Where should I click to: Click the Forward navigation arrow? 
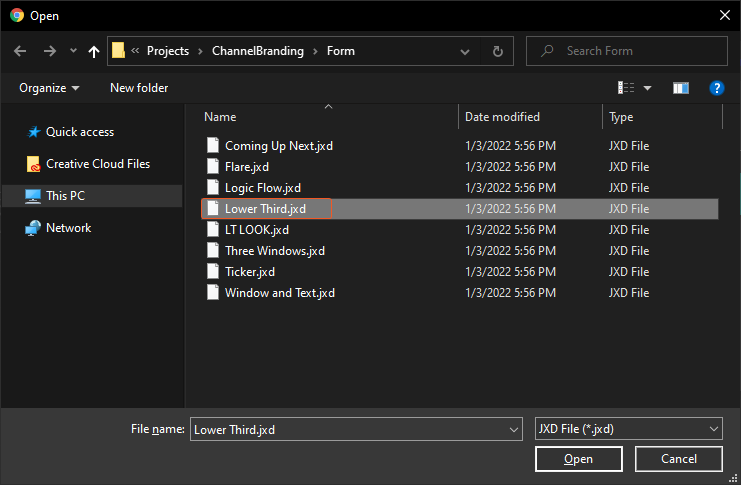tap(49, 51)
